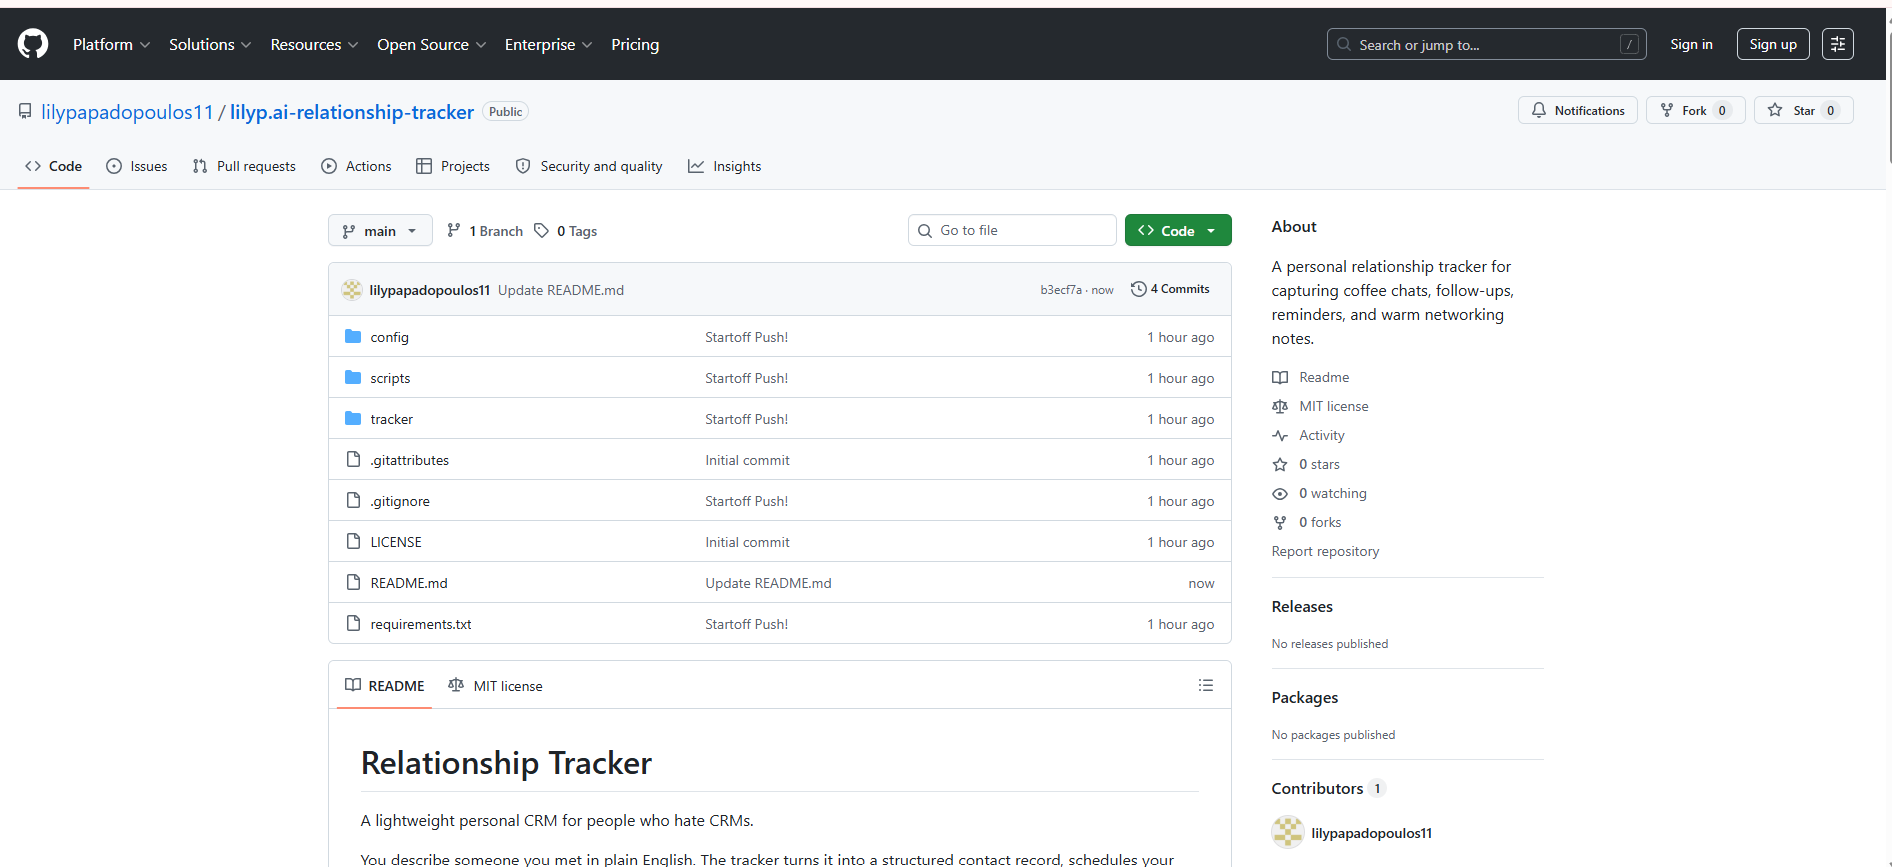Open the main branch selector dropdown

point(380,230)
